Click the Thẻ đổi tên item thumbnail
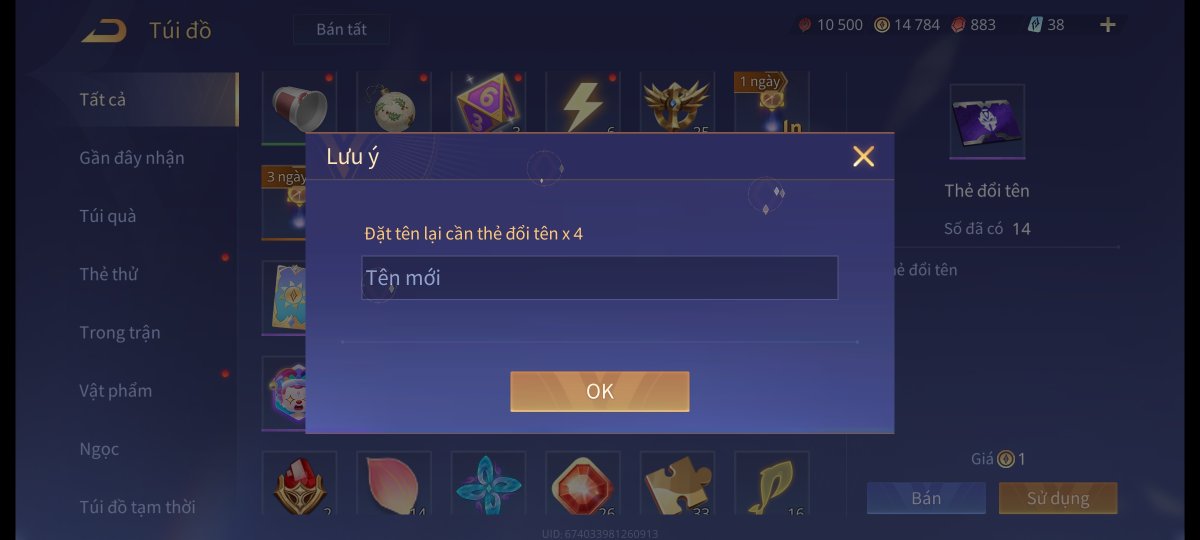 click(x=987, y=122)
